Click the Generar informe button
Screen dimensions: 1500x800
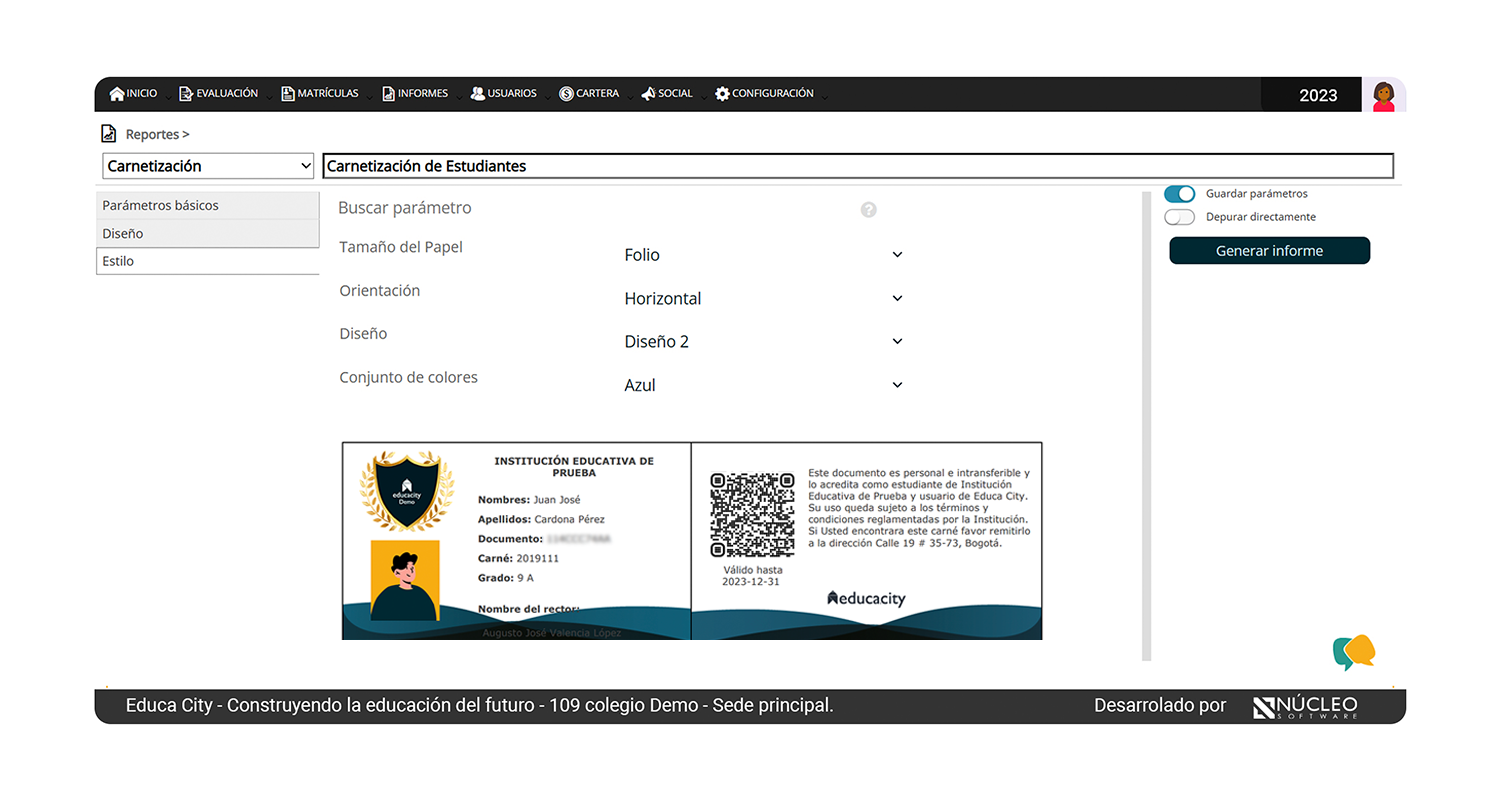[x=1269, y=251]
